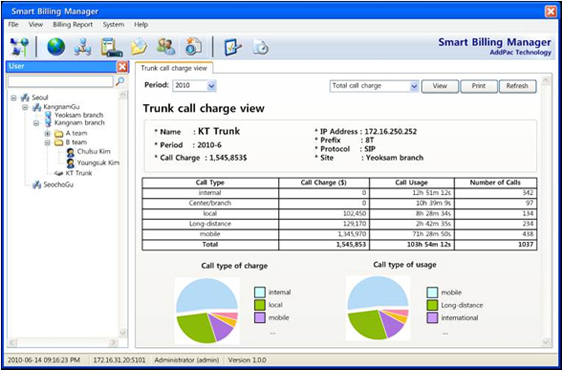Click the international legend color swatch
Viewport: 562px width, 370px height.
point(432,318)
